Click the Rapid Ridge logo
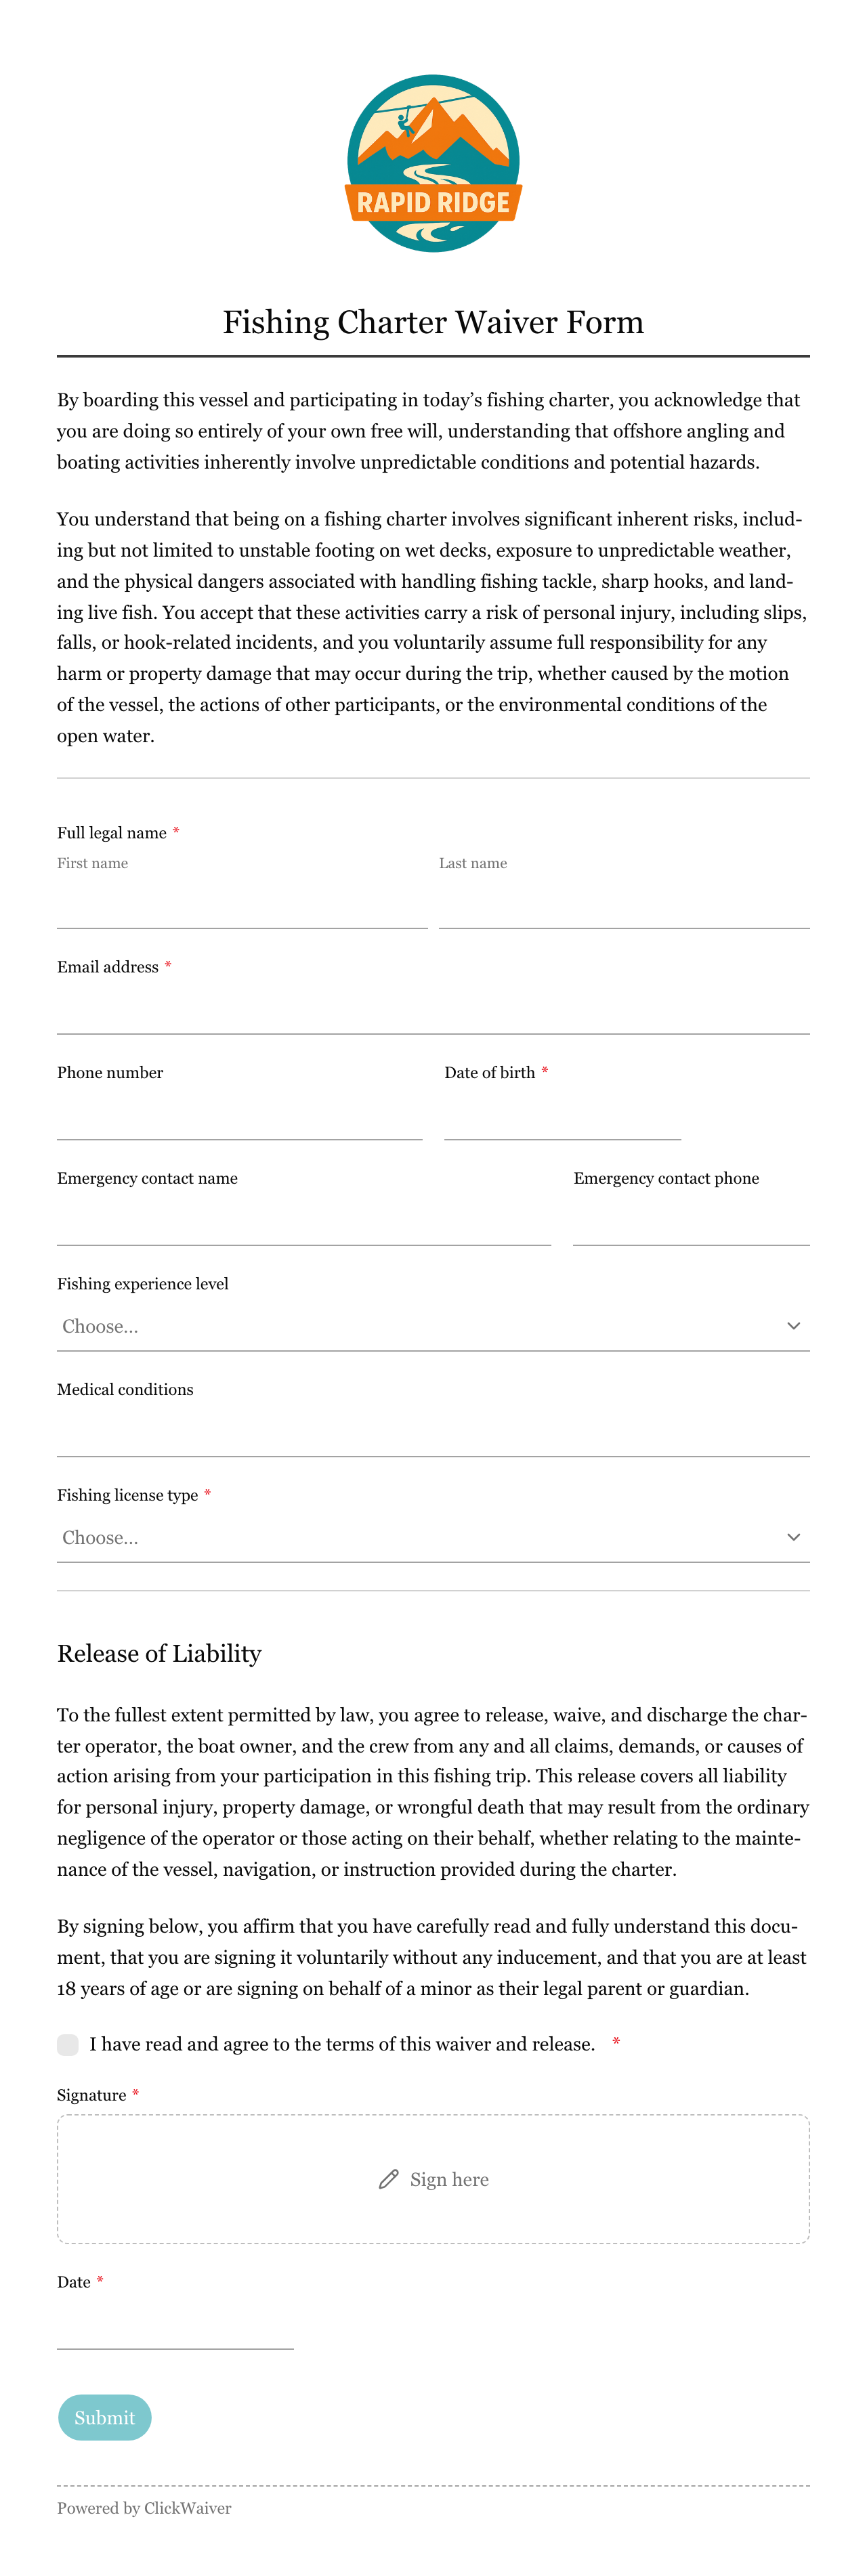Viewport: 867px width, 2576px height. tap(433, 163)
